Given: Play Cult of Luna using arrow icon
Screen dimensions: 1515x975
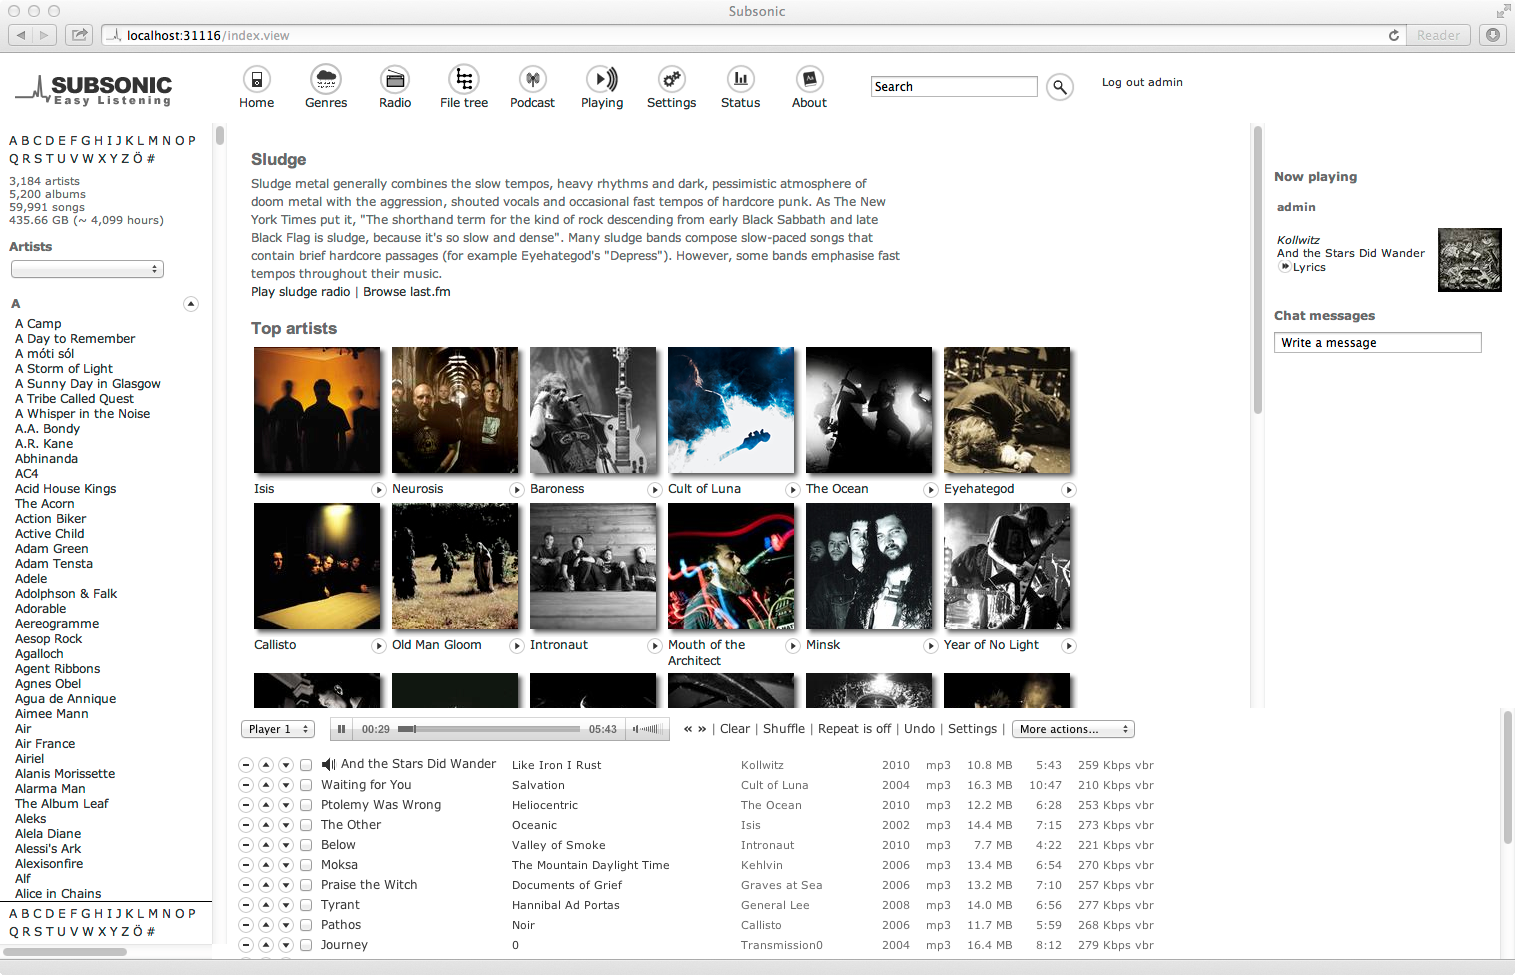Looking at the screenshot, I should (793, 490).
